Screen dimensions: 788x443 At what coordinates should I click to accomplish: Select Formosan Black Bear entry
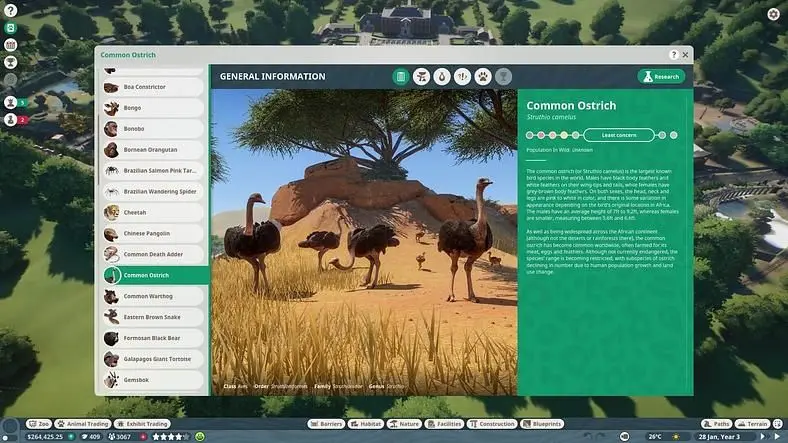click(x=153, y=339)
